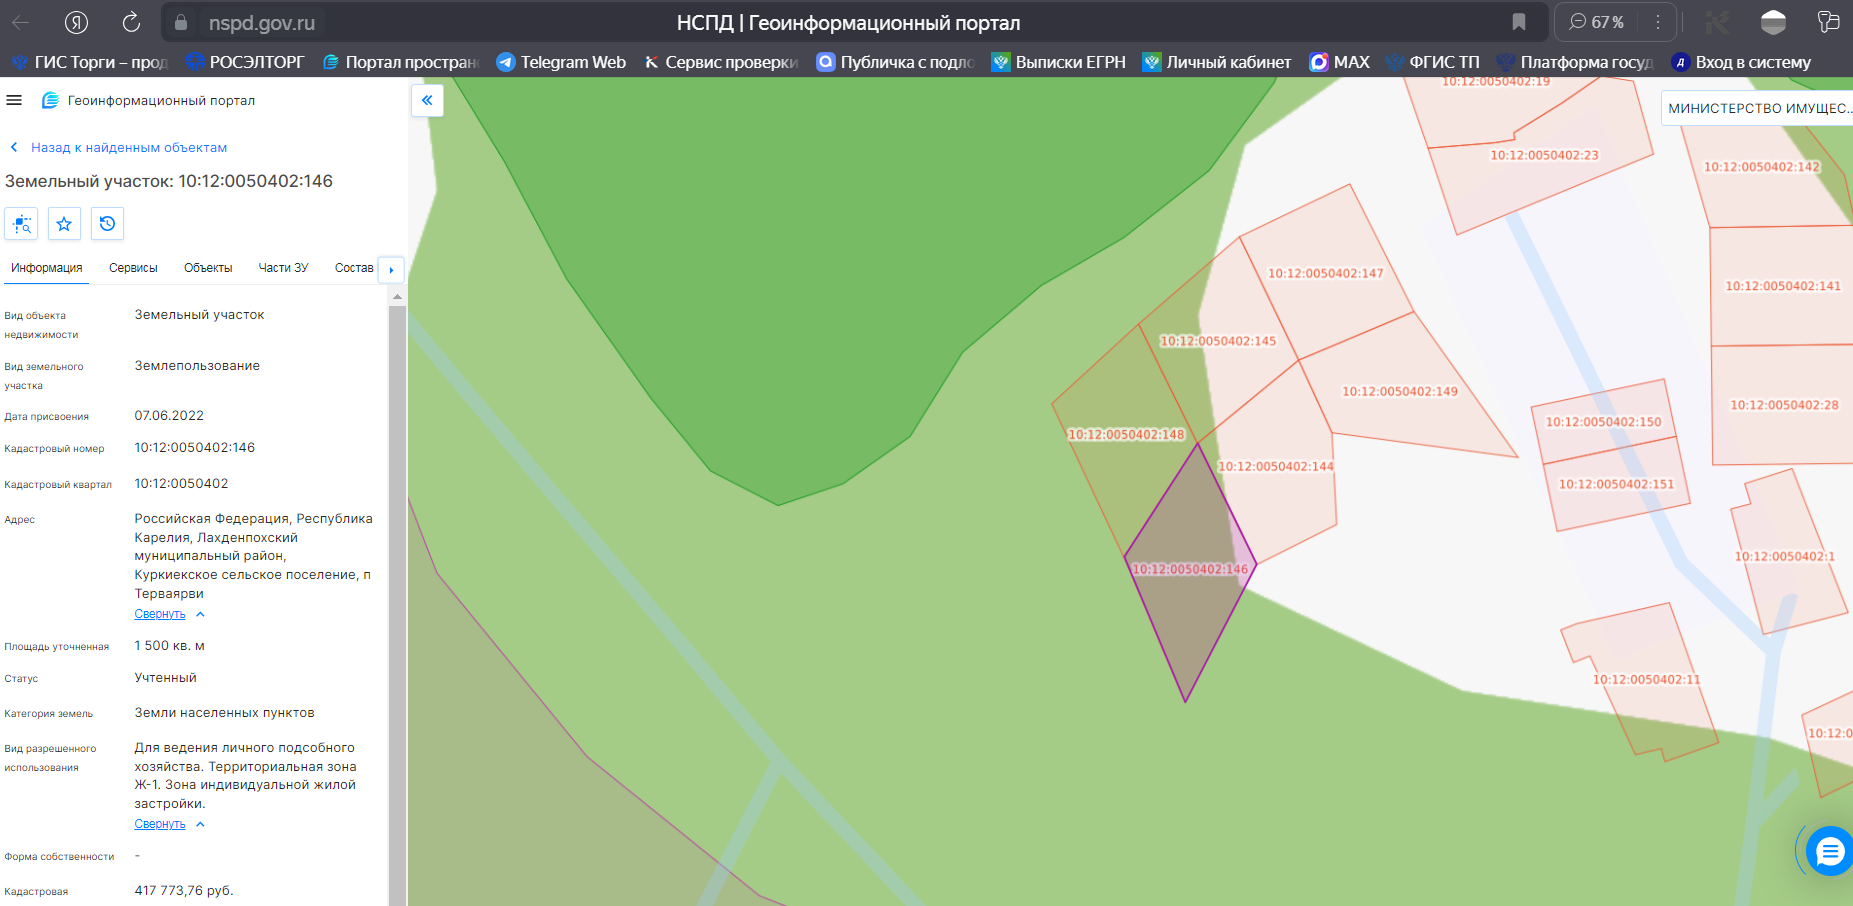Open the chat support bubble
Screen dimensions: 1853x906
(1830, 851)
